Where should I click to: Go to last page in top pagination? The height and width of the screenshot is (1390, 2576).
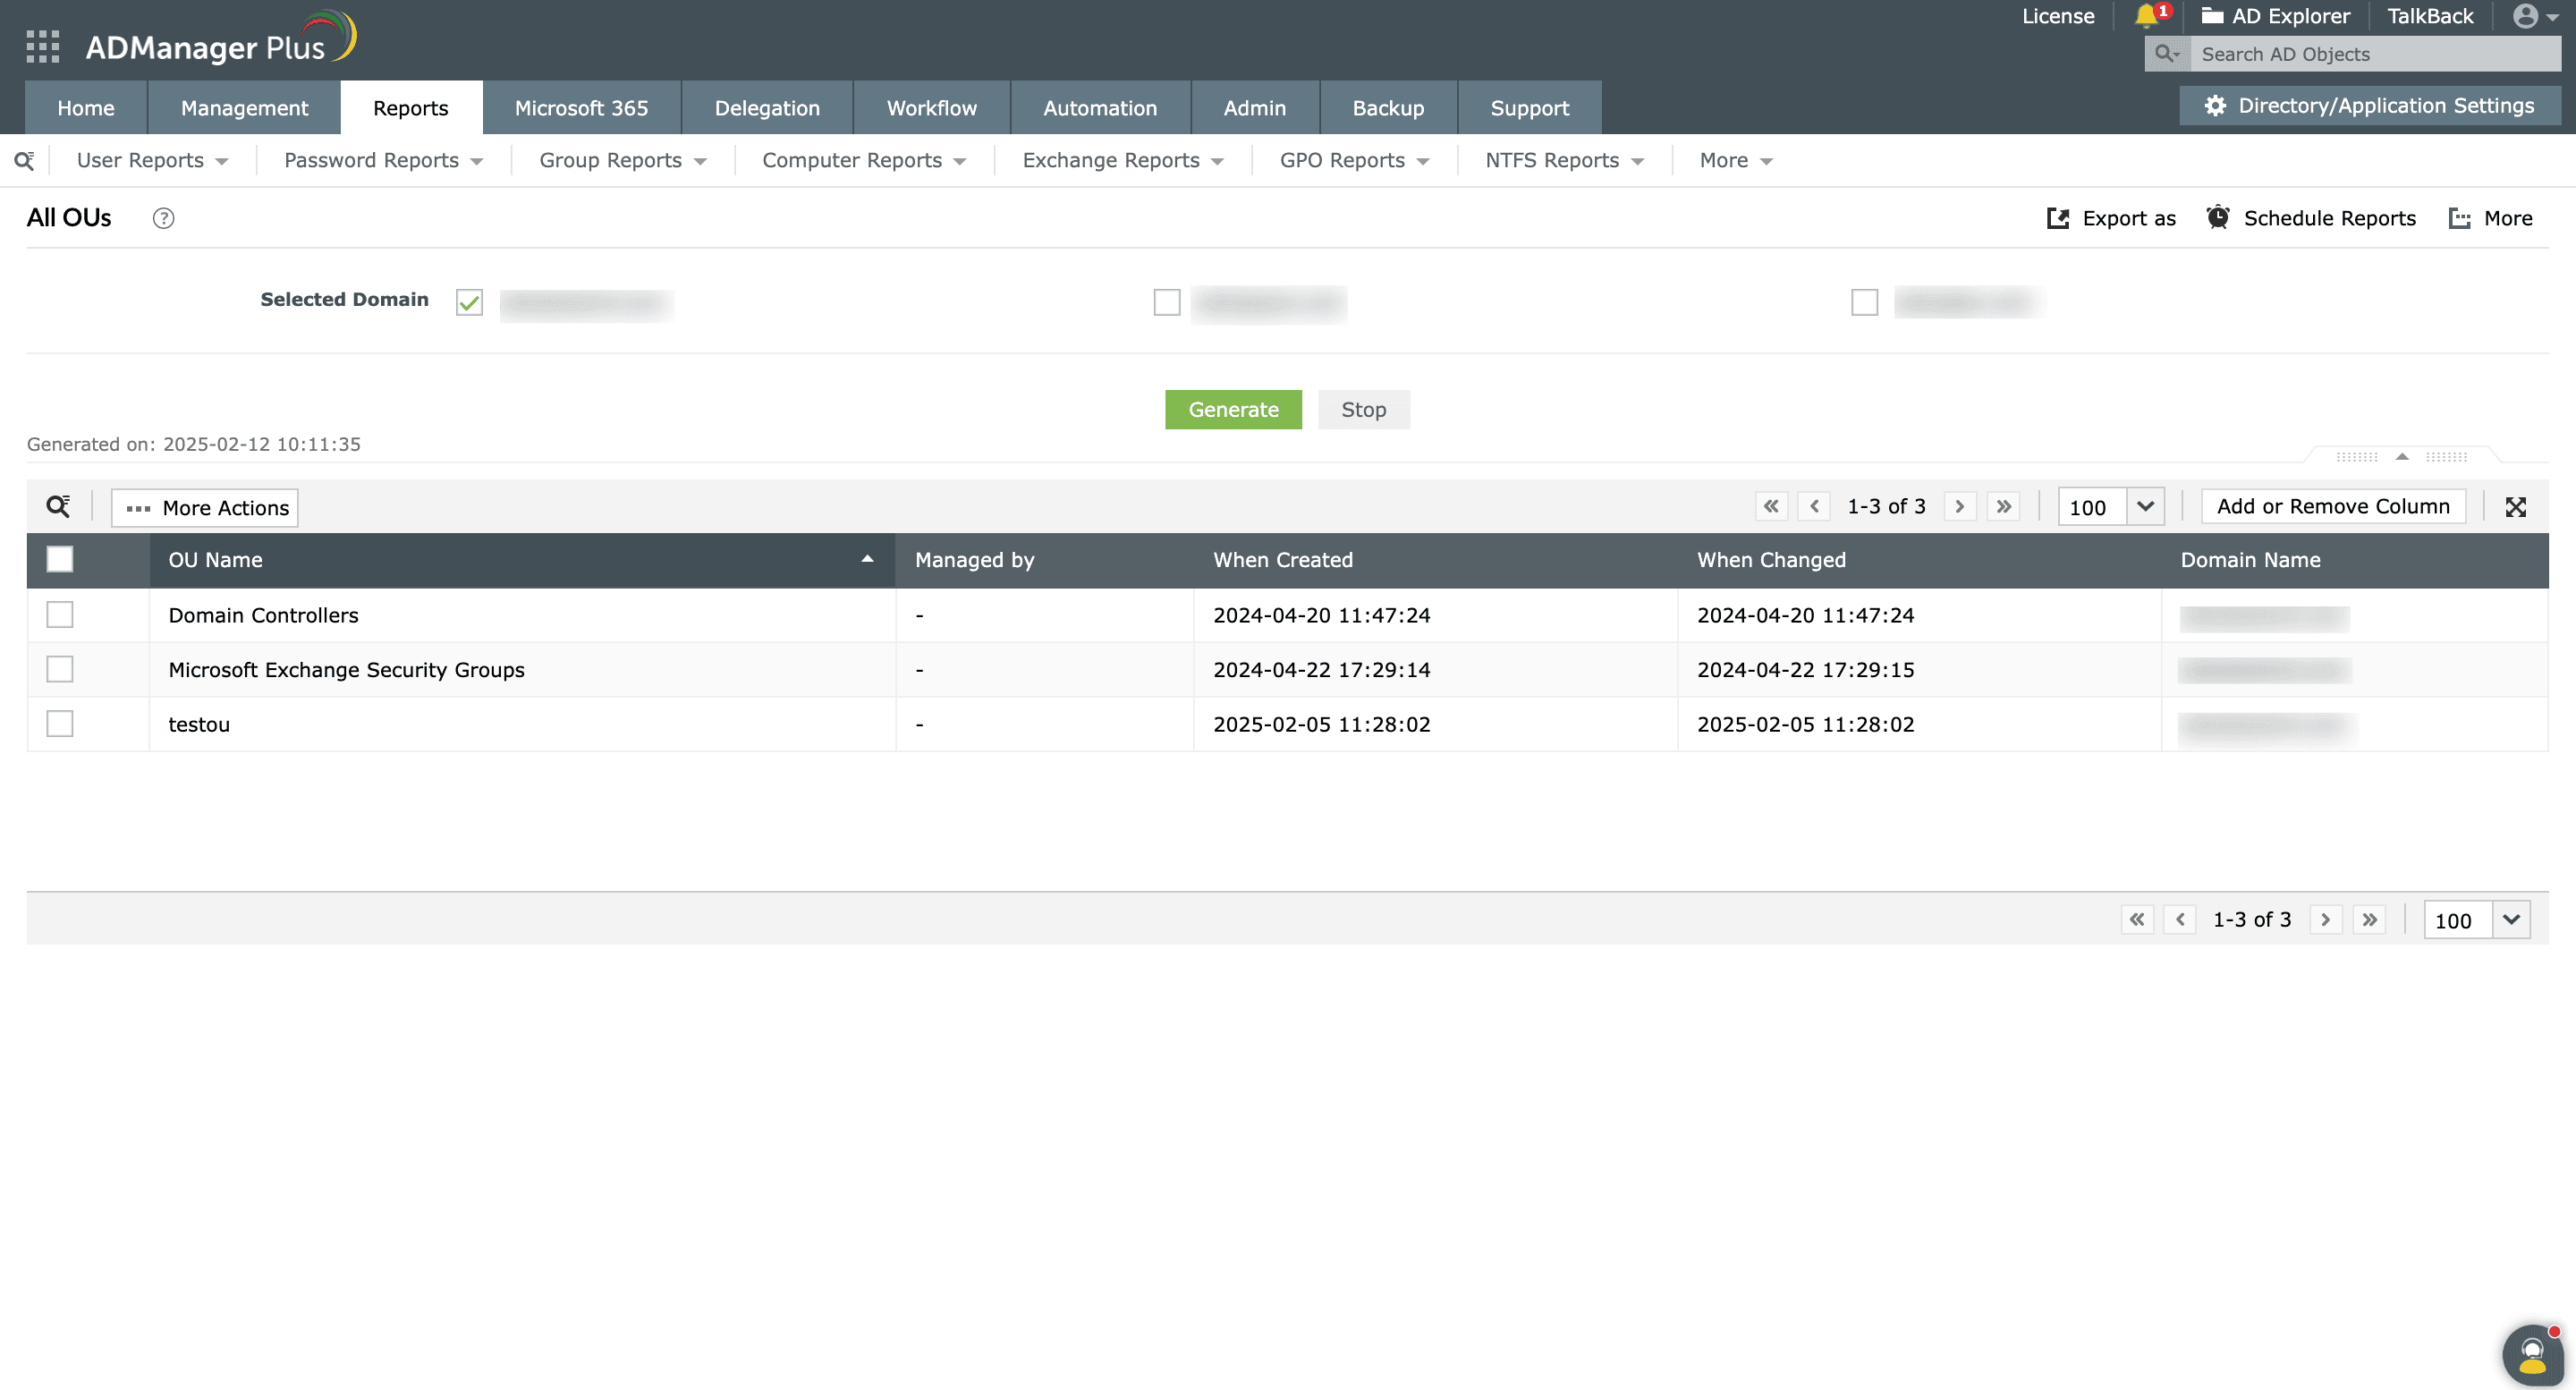[2003, 507]
